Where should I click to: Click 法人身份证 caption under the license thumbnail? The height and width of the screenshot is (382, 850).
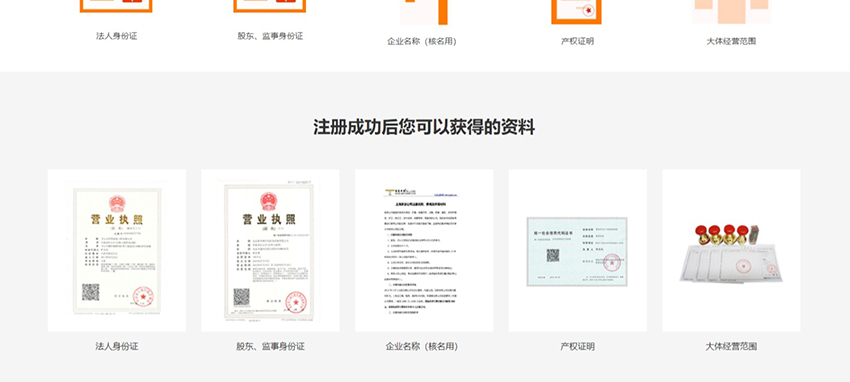tap(117, 346)
